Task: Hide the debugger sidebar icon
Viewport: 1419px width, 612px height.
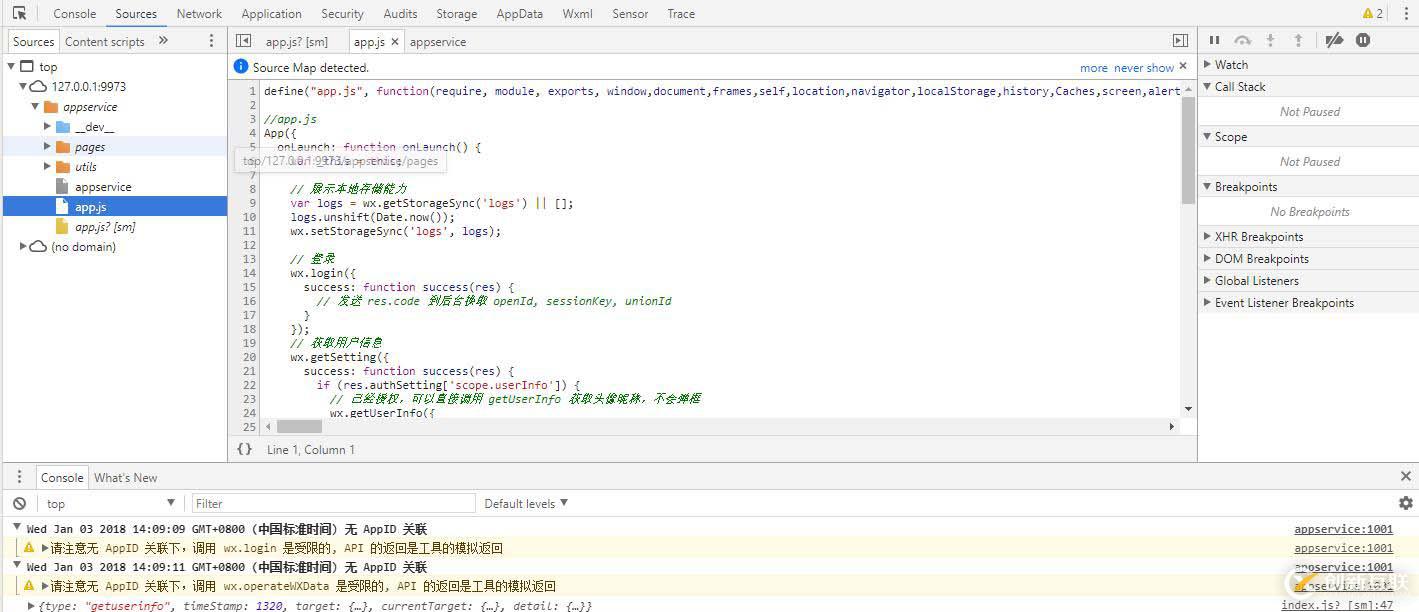Action: 1180,41
